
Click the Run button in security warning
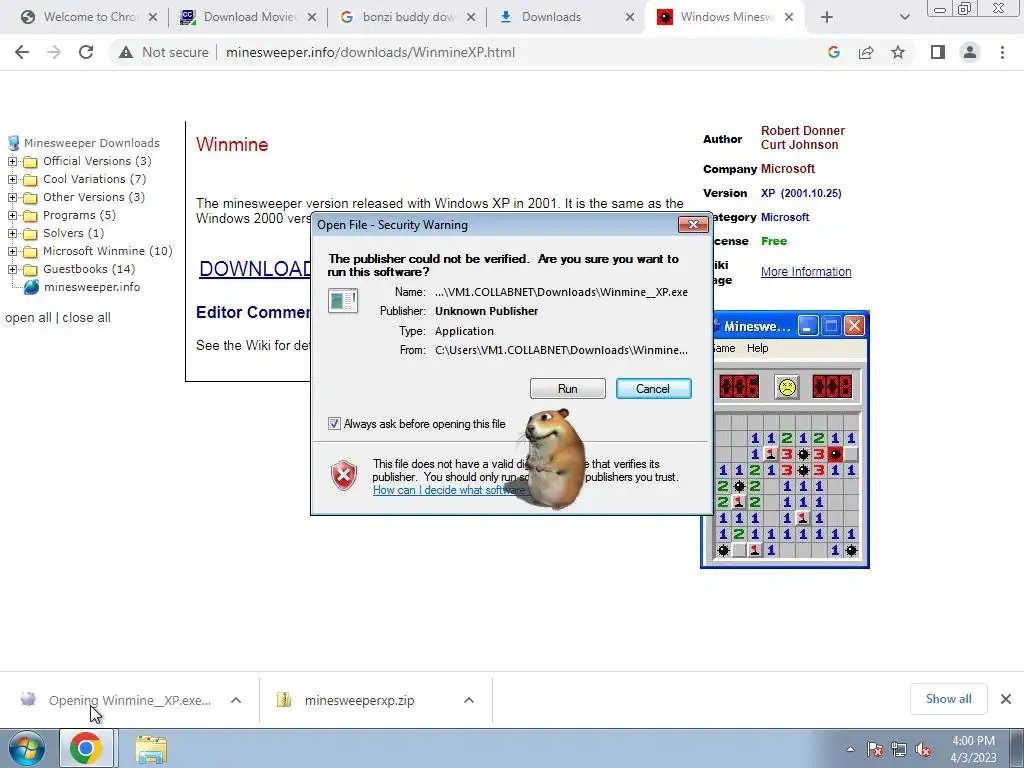click(568, 389)
